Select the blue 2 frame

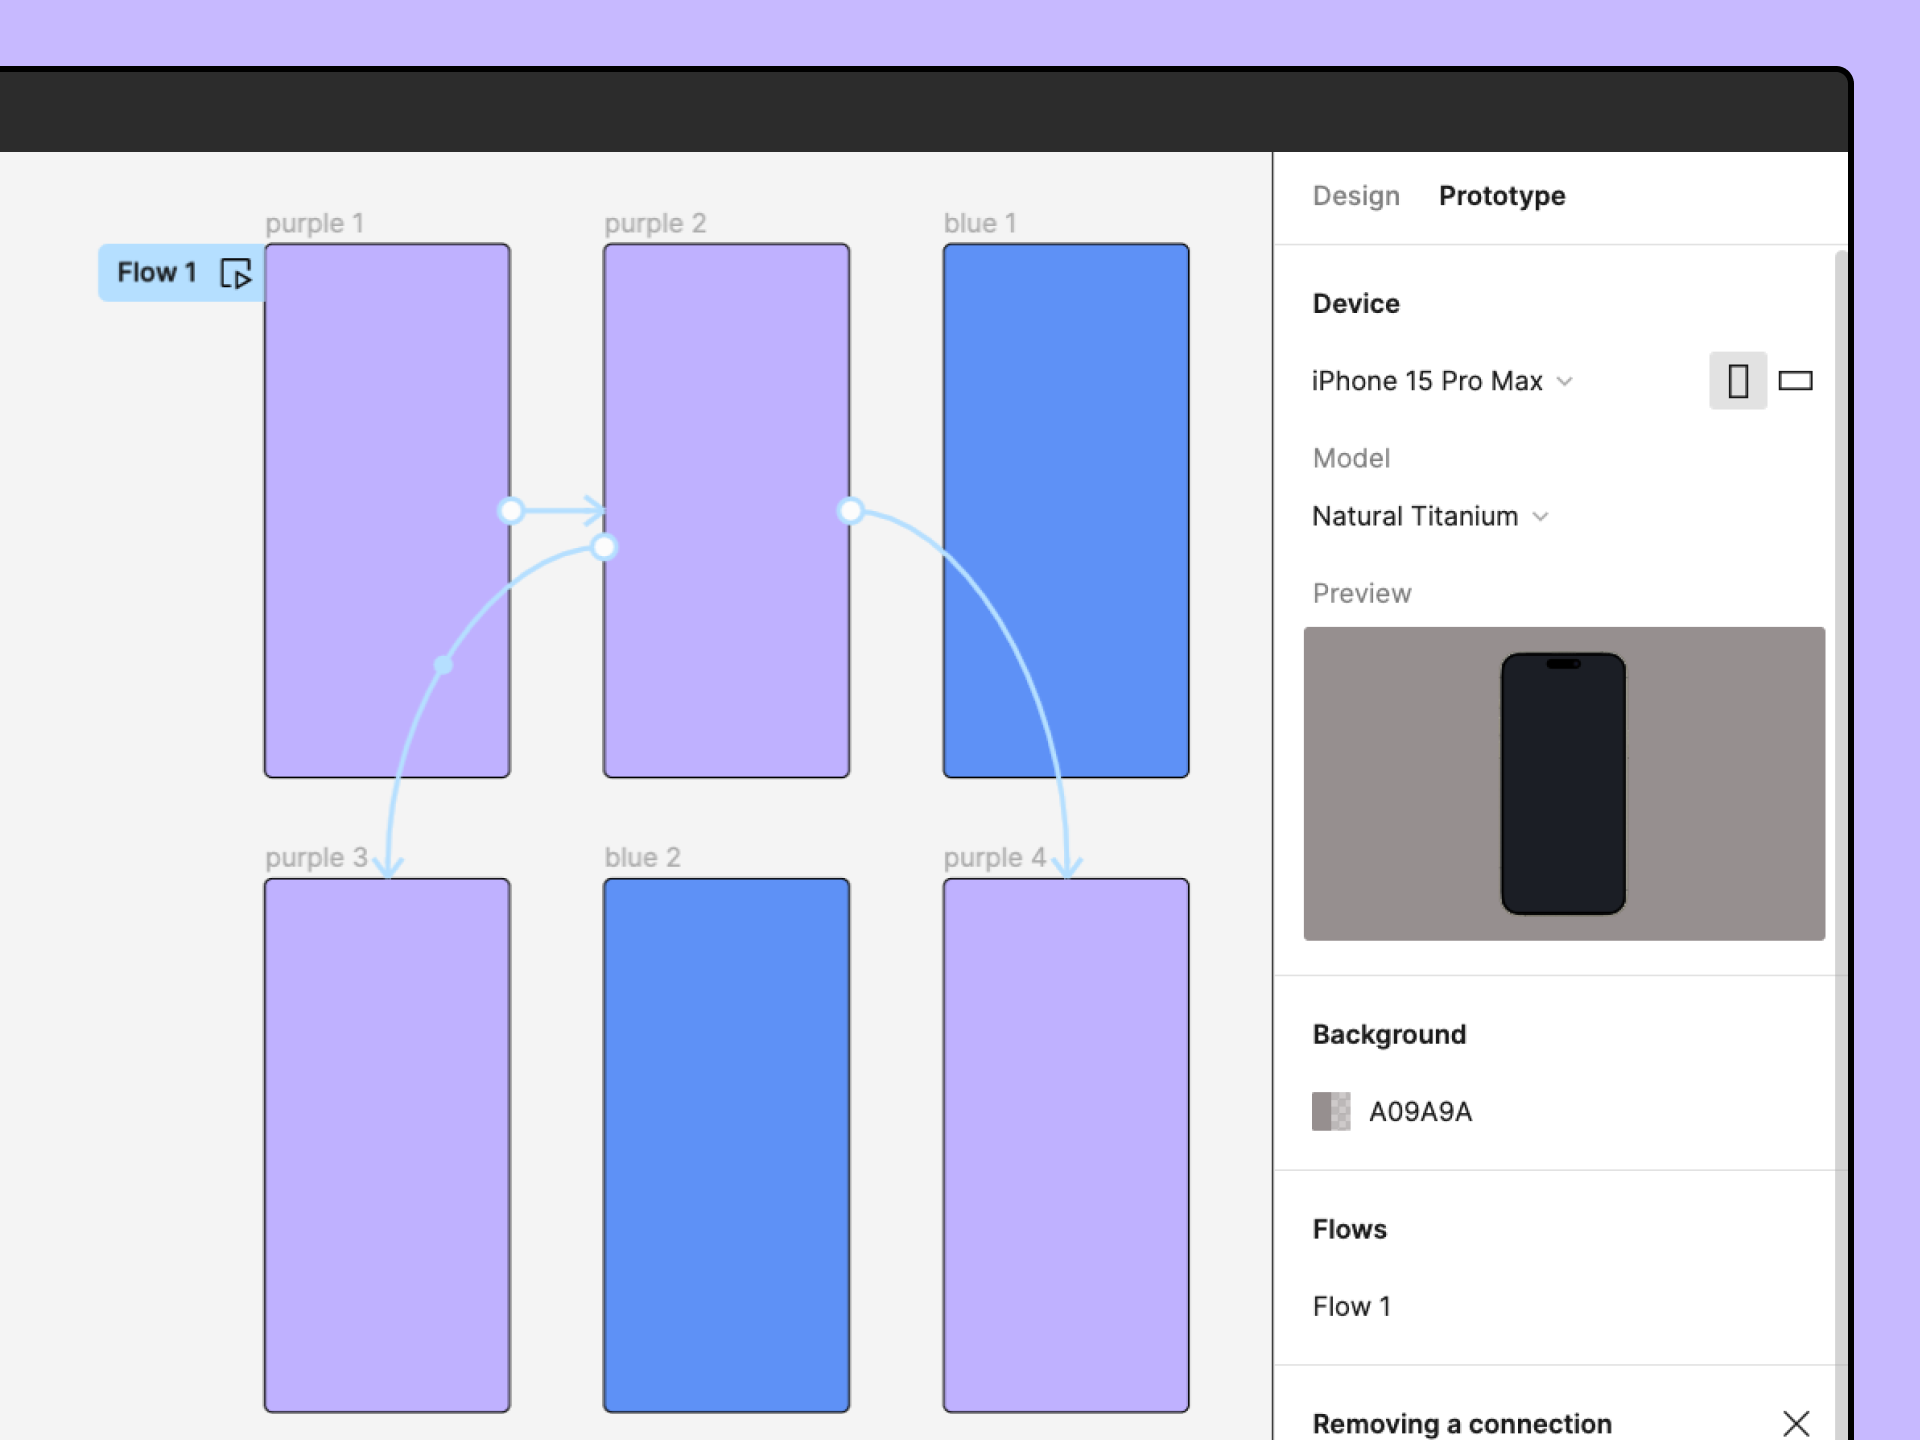pyautogui.click(x=727, y=1146)
